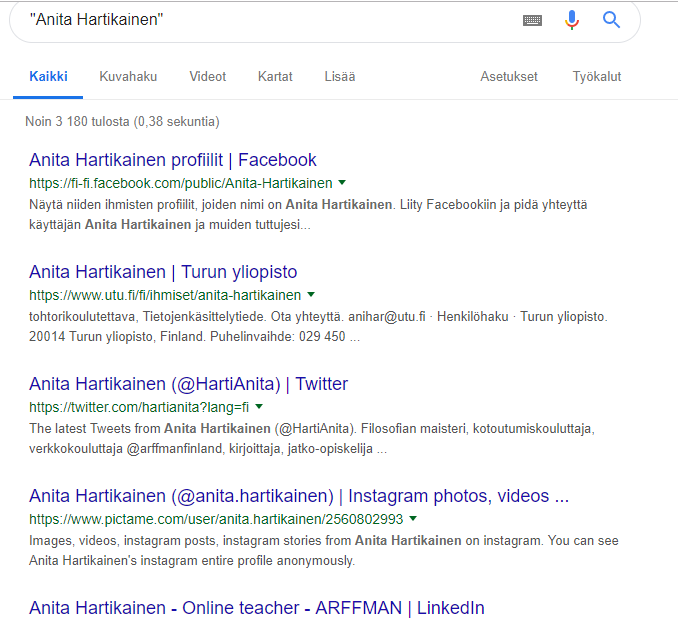Open Anita Hartikainen @HartiAnita Twitter result
Image resolution: width=678 pixels, height=622 pixels.
click(189, 384)
